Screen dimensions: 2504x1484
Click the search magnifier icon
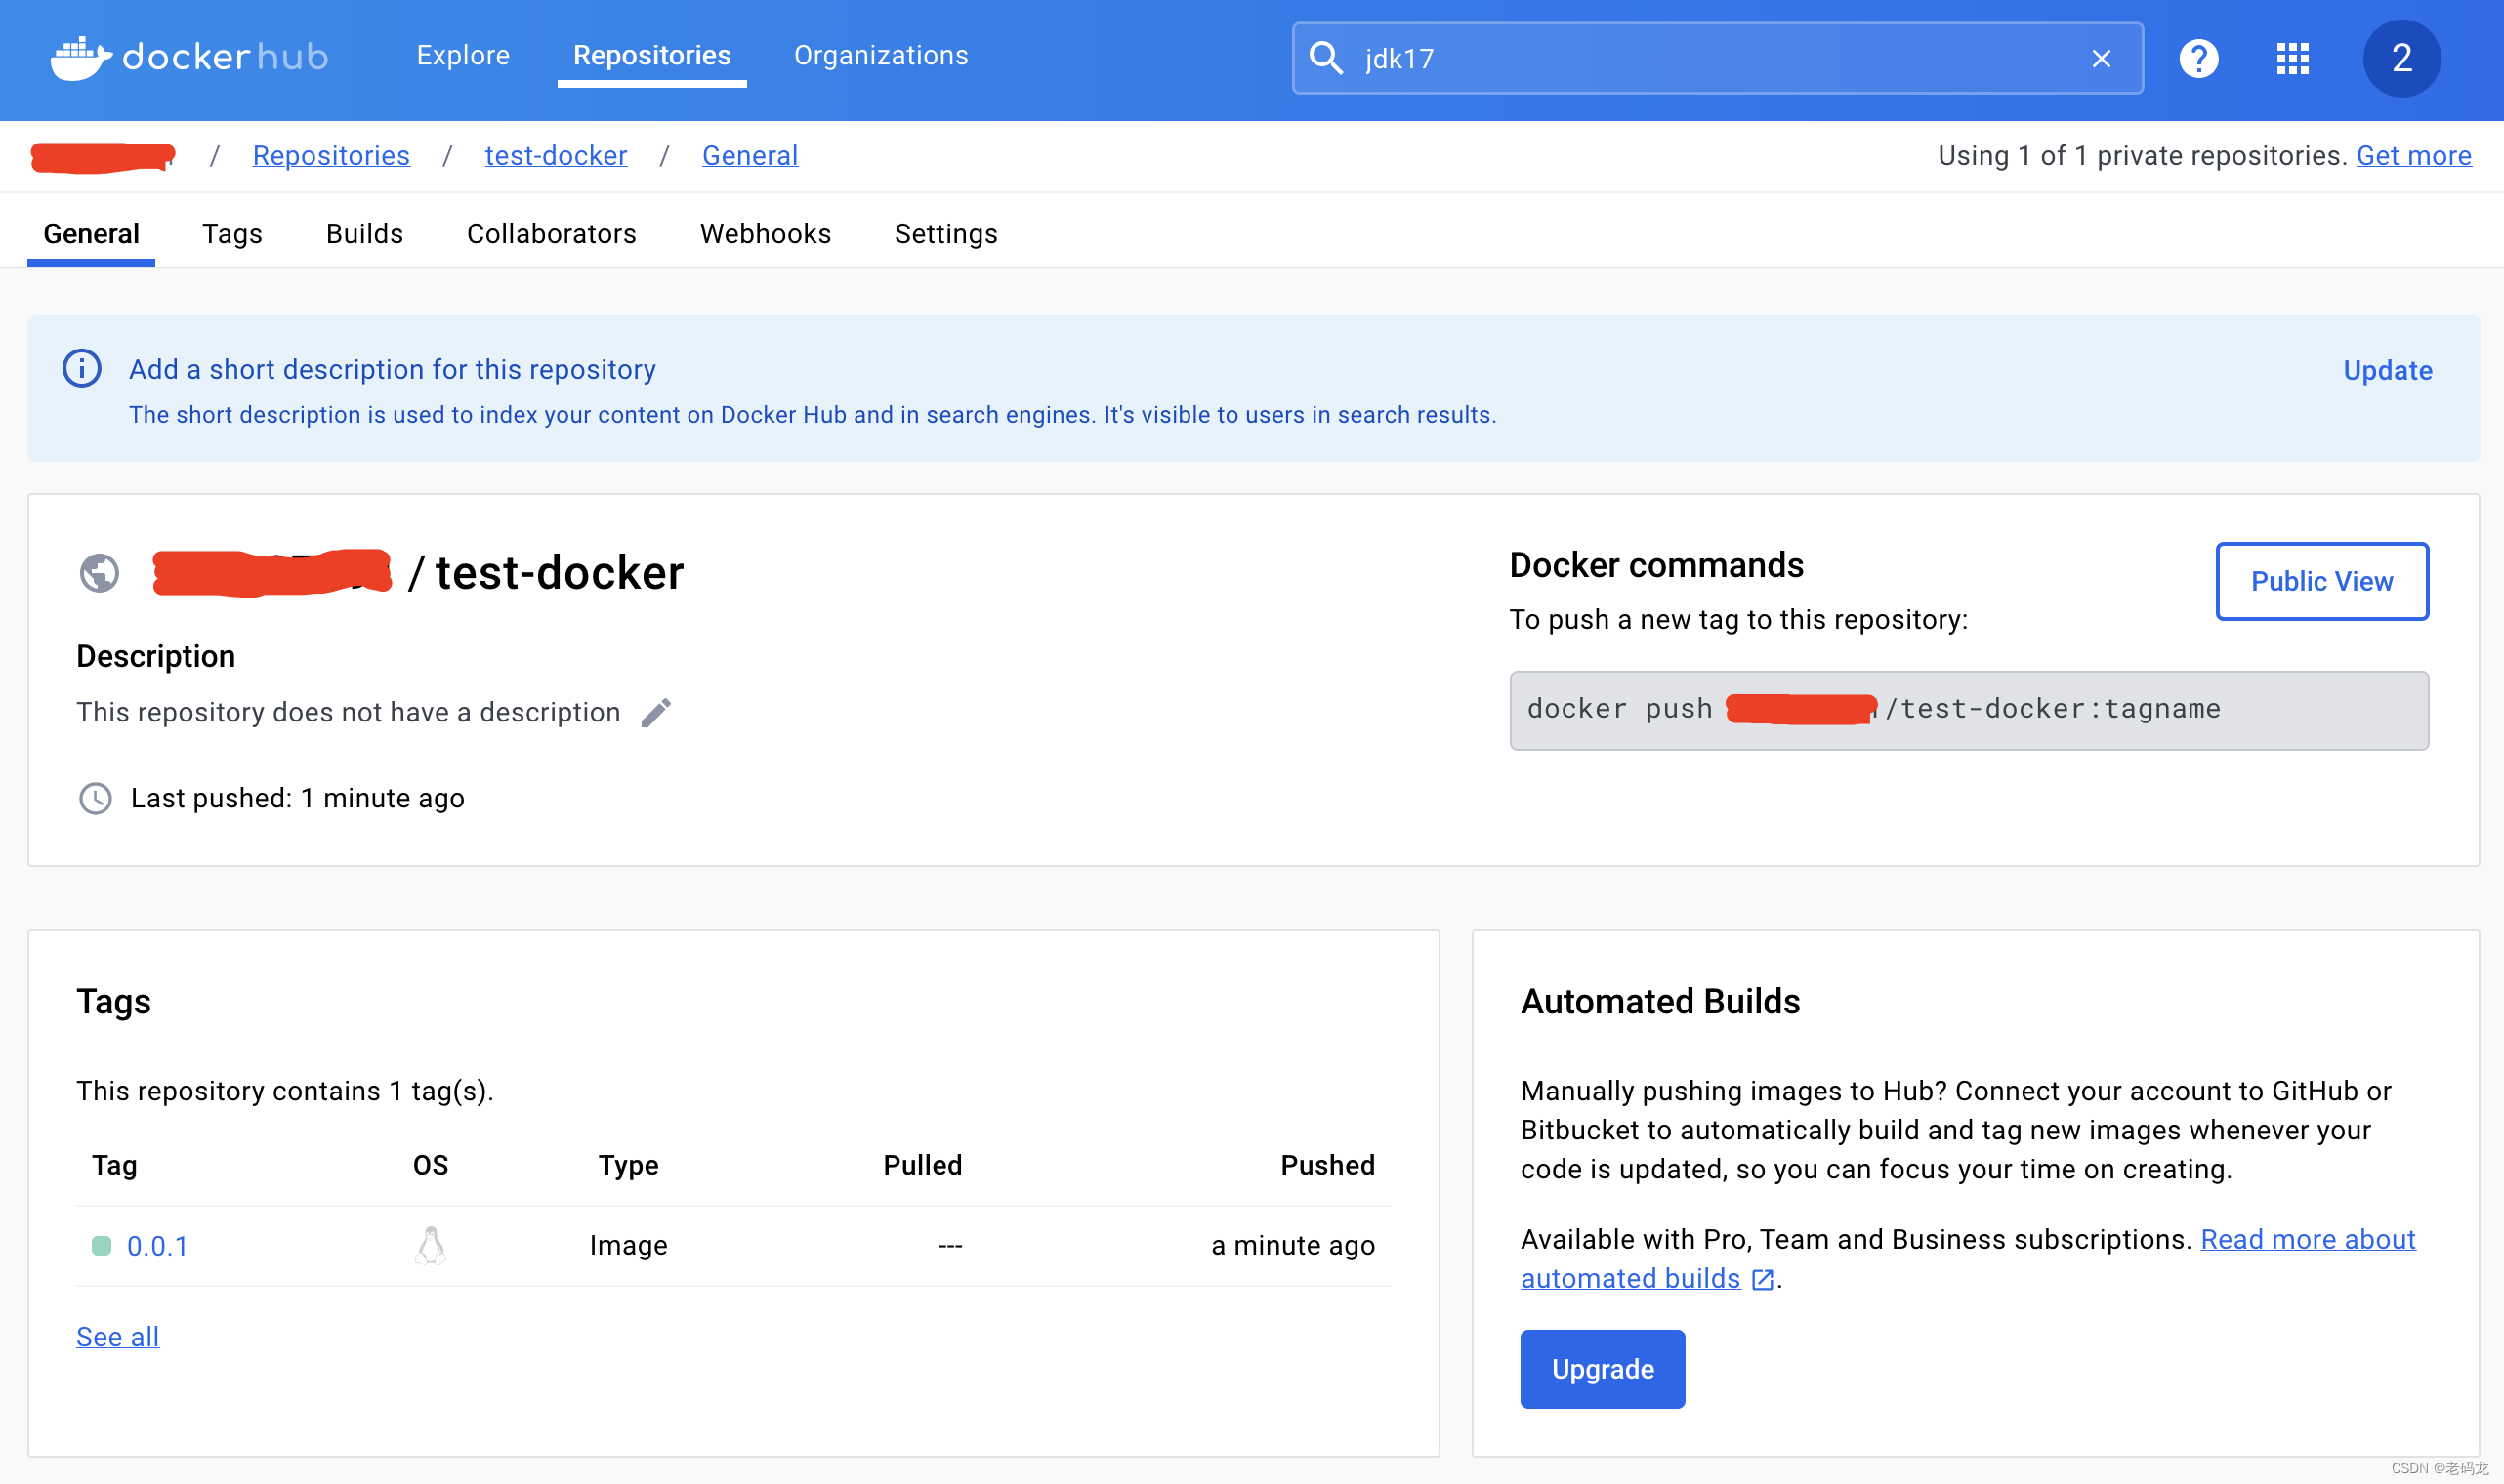click(x=1326, y=58)
